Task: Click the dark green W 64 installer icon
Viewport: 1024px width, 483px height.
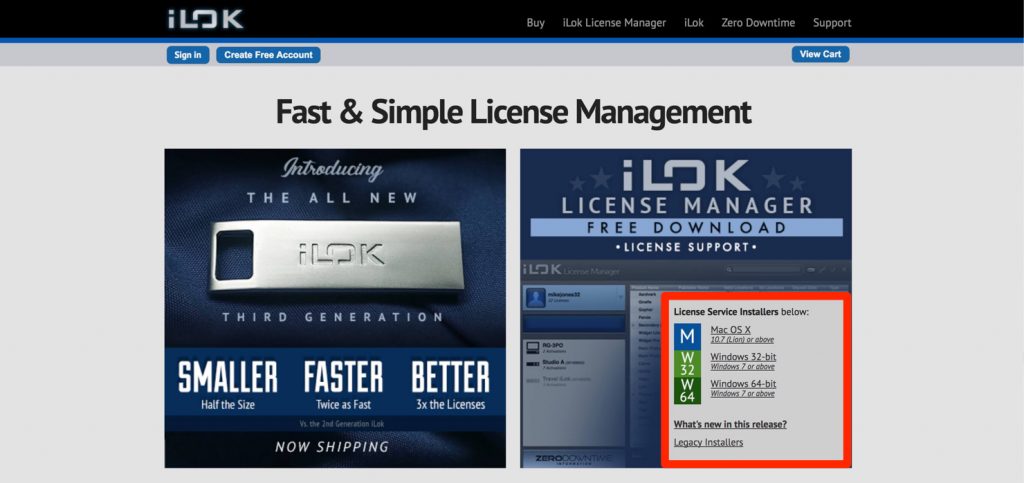Action: (x=687, y=390)
